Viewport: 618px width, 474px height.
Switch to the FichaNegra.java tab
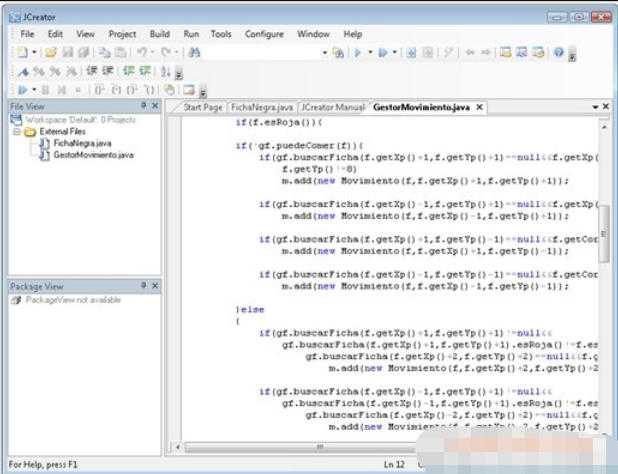click(261, 107)
